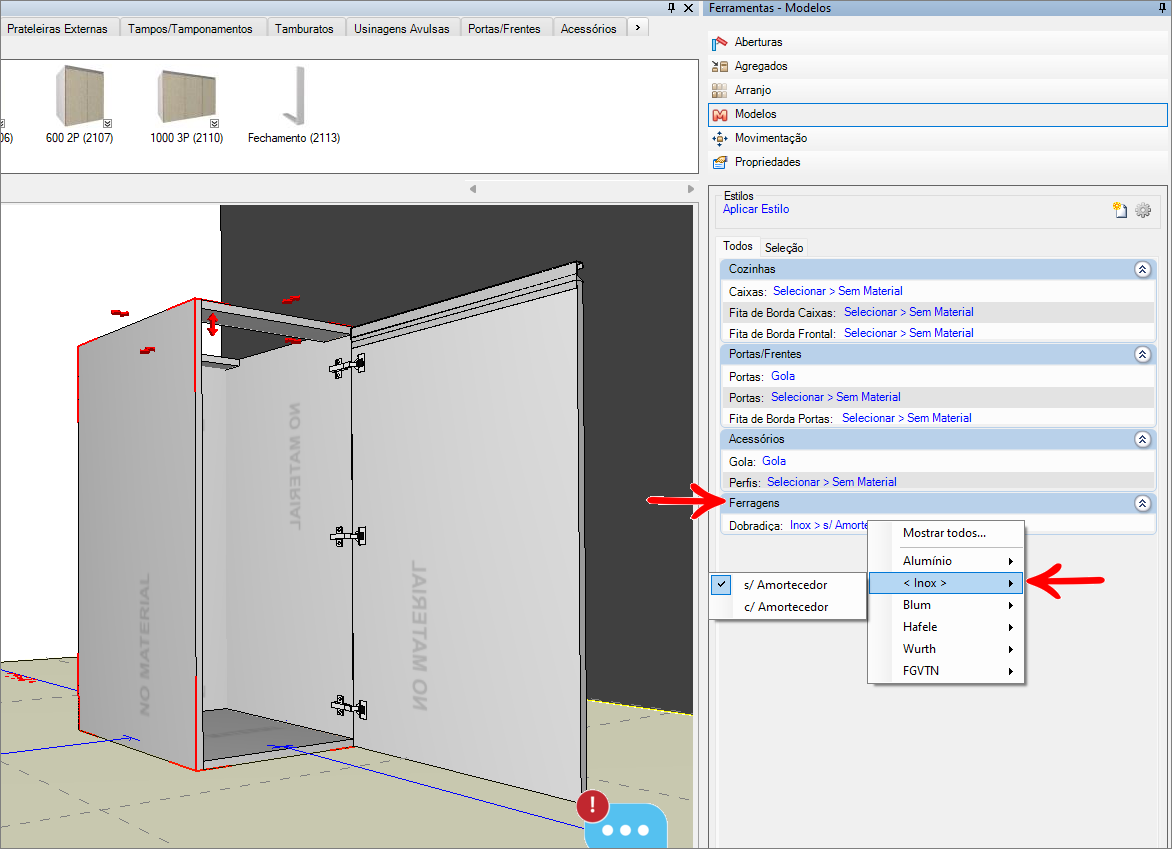Switch to the Seleção tab

(784, 248)
